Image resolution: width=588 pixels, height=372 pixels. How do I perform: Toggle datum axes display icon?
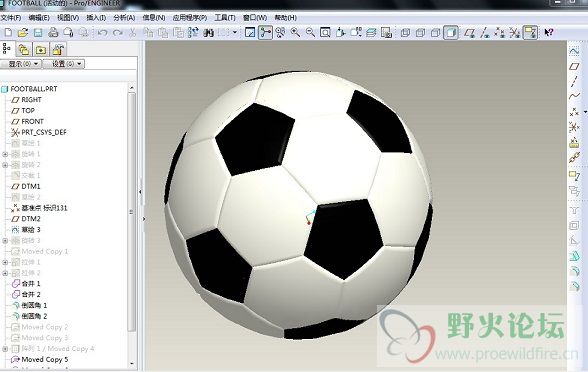[x=484, y=33]
